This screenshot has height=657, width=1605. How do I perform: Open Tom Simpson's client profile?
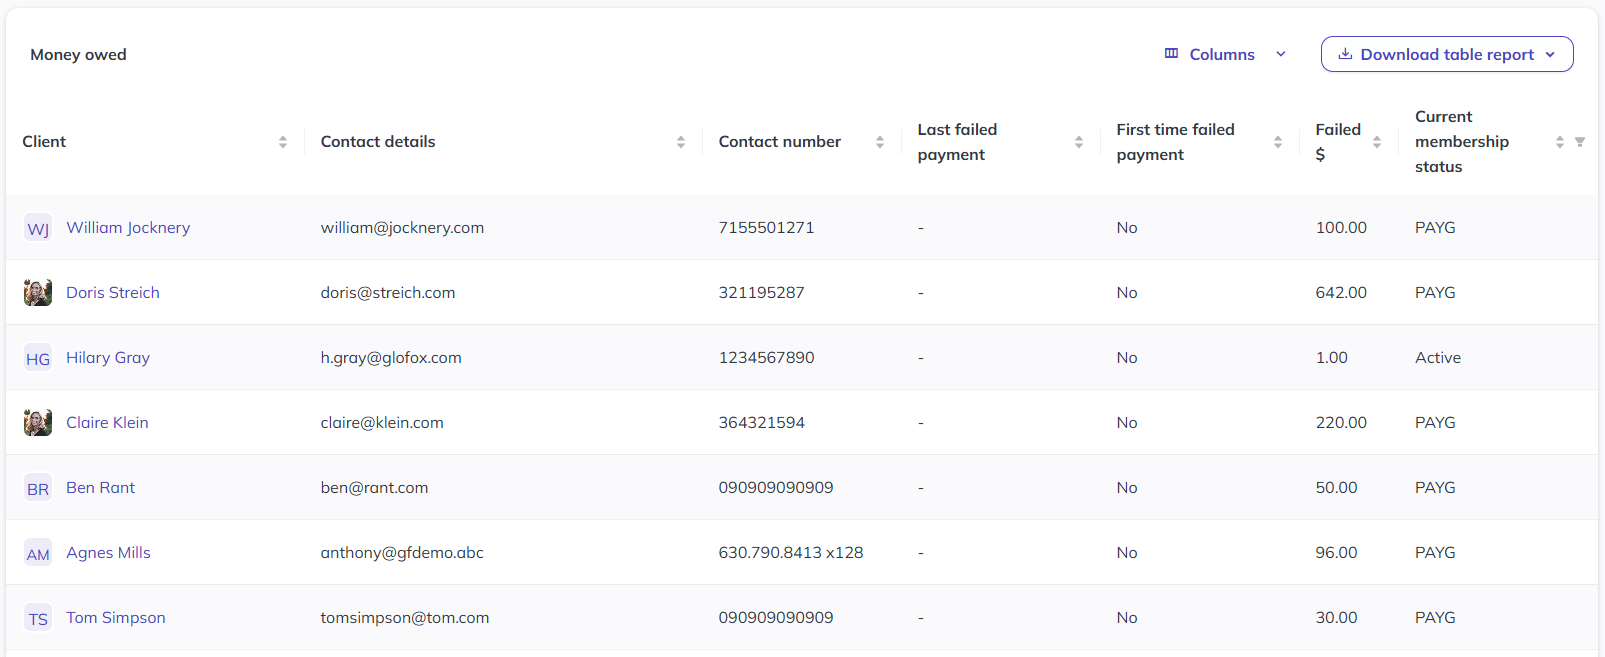(116, 618)
